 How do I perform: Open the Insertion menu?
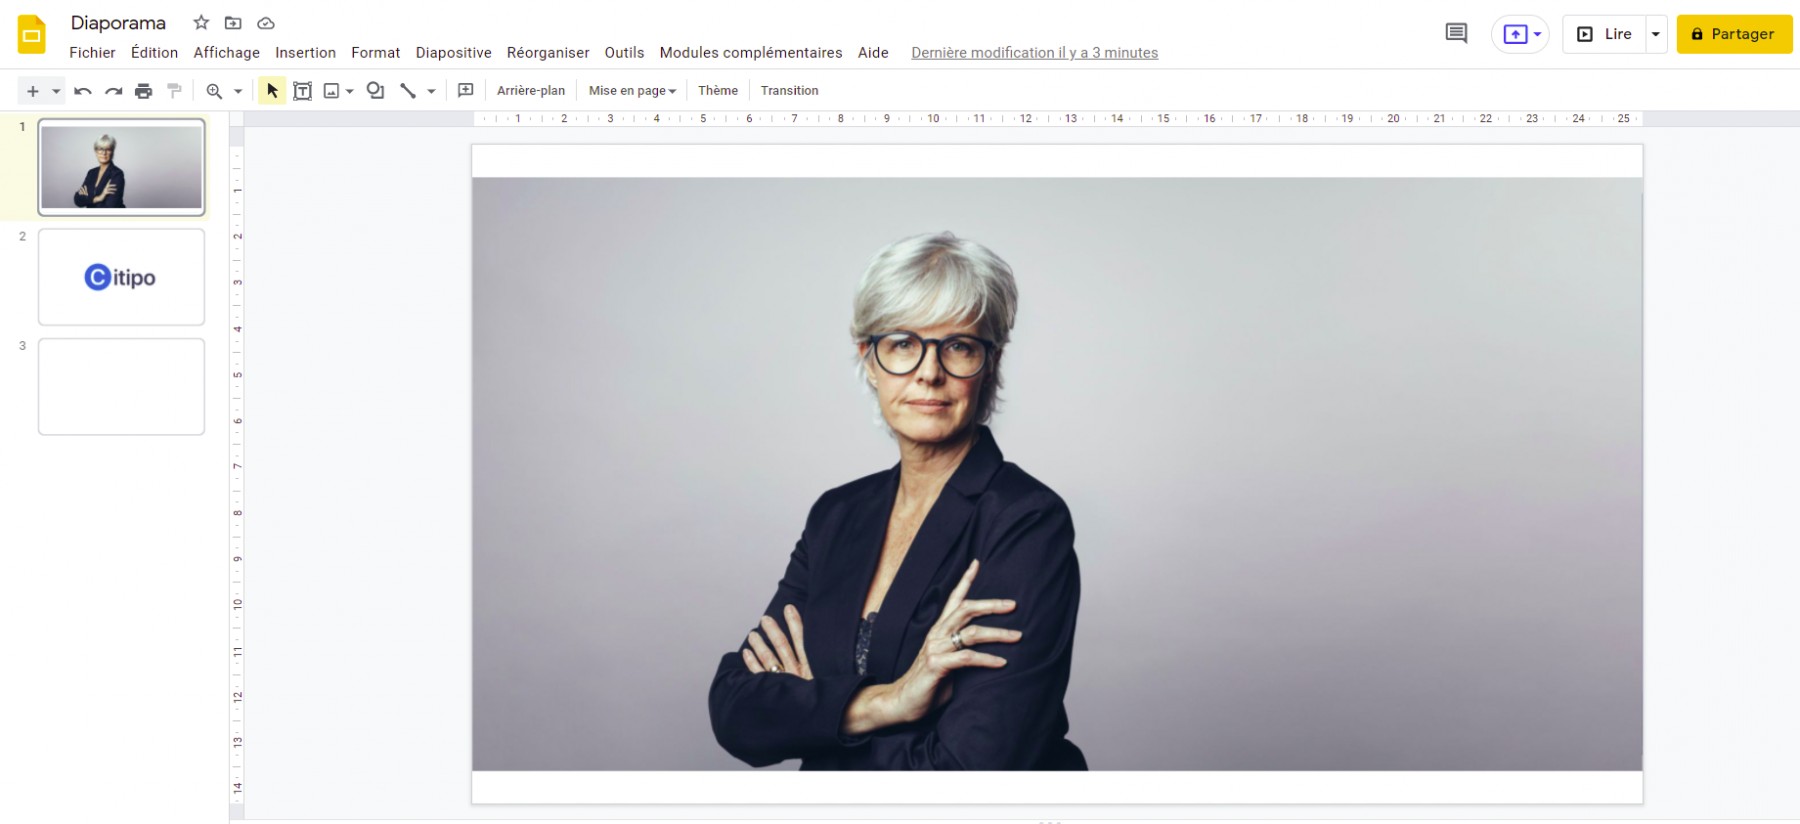click(305, 53)
